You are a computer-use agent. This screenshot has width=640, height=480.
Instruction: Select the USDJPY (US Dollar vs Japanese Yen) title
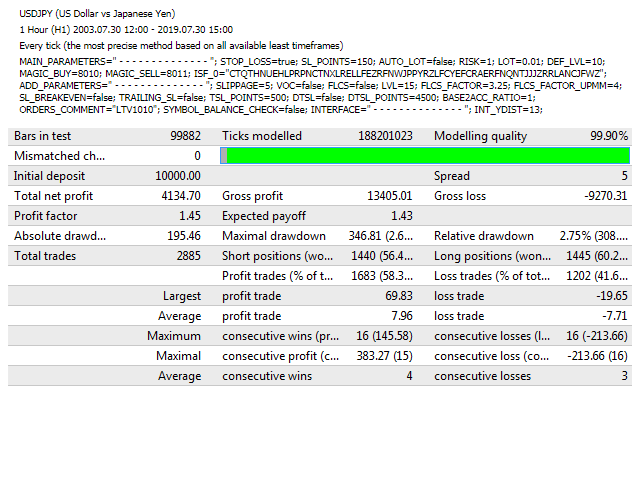point(97,13)
